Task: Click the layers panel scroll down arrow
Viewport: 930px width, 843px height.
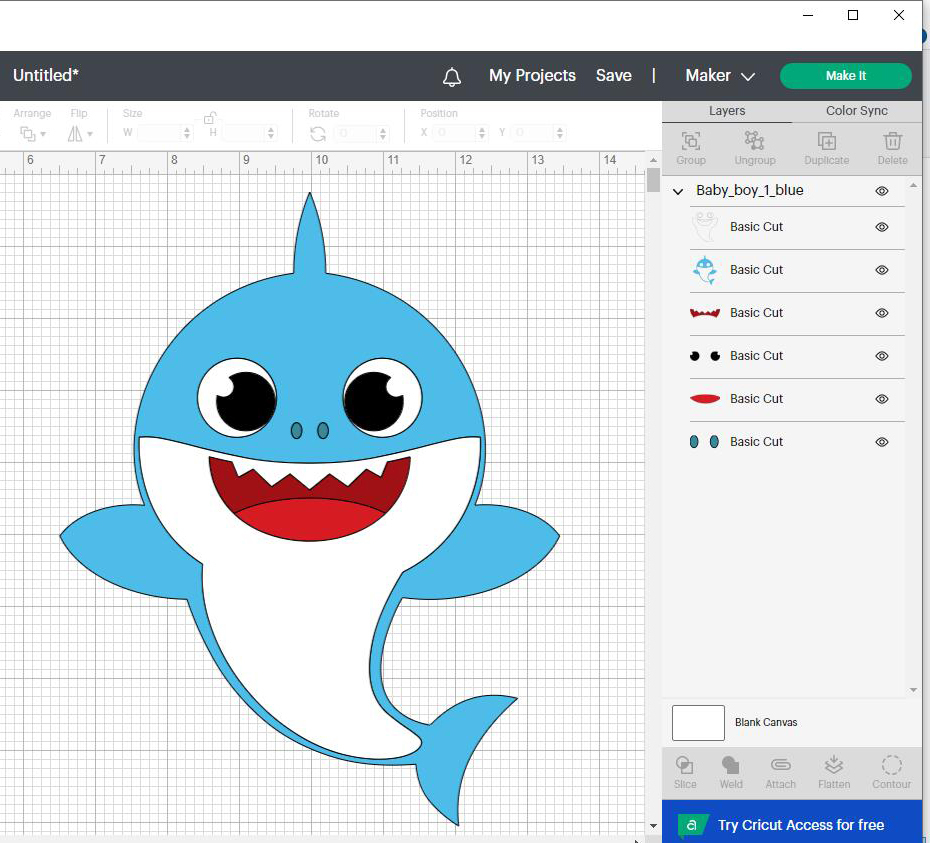Action: pyautogui.click(x=913, y=690)
